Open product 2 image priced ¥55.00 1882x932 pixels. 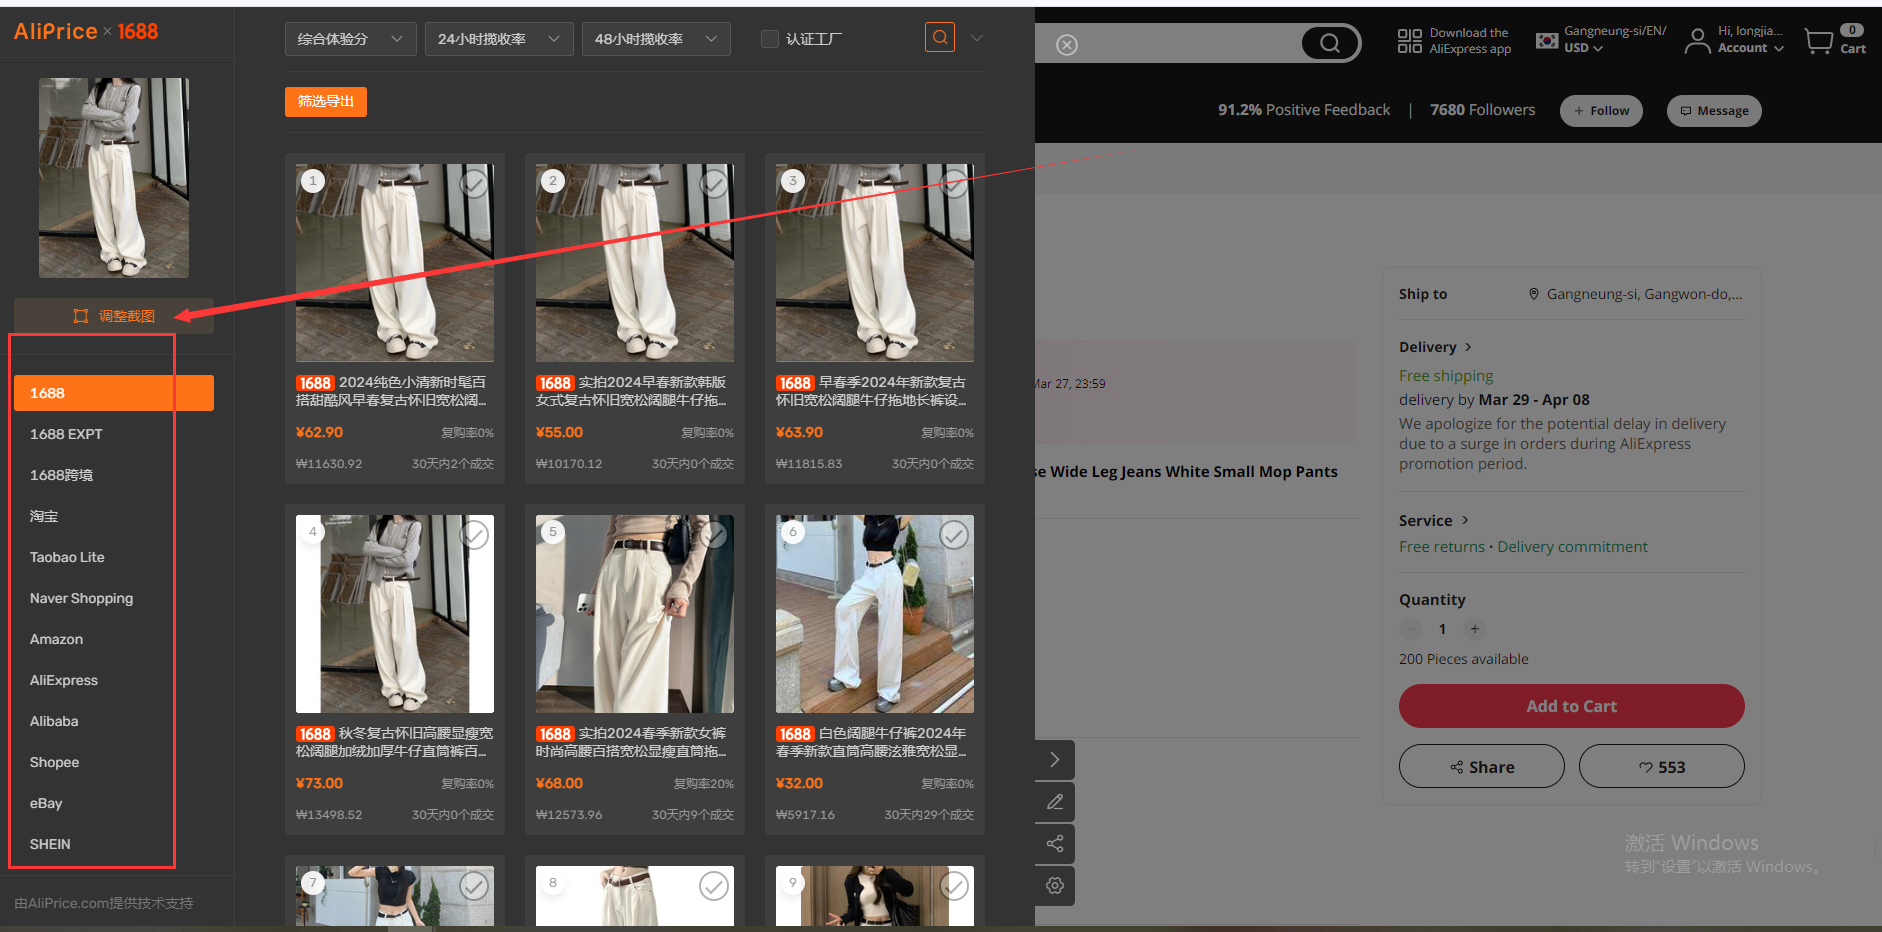635,263
